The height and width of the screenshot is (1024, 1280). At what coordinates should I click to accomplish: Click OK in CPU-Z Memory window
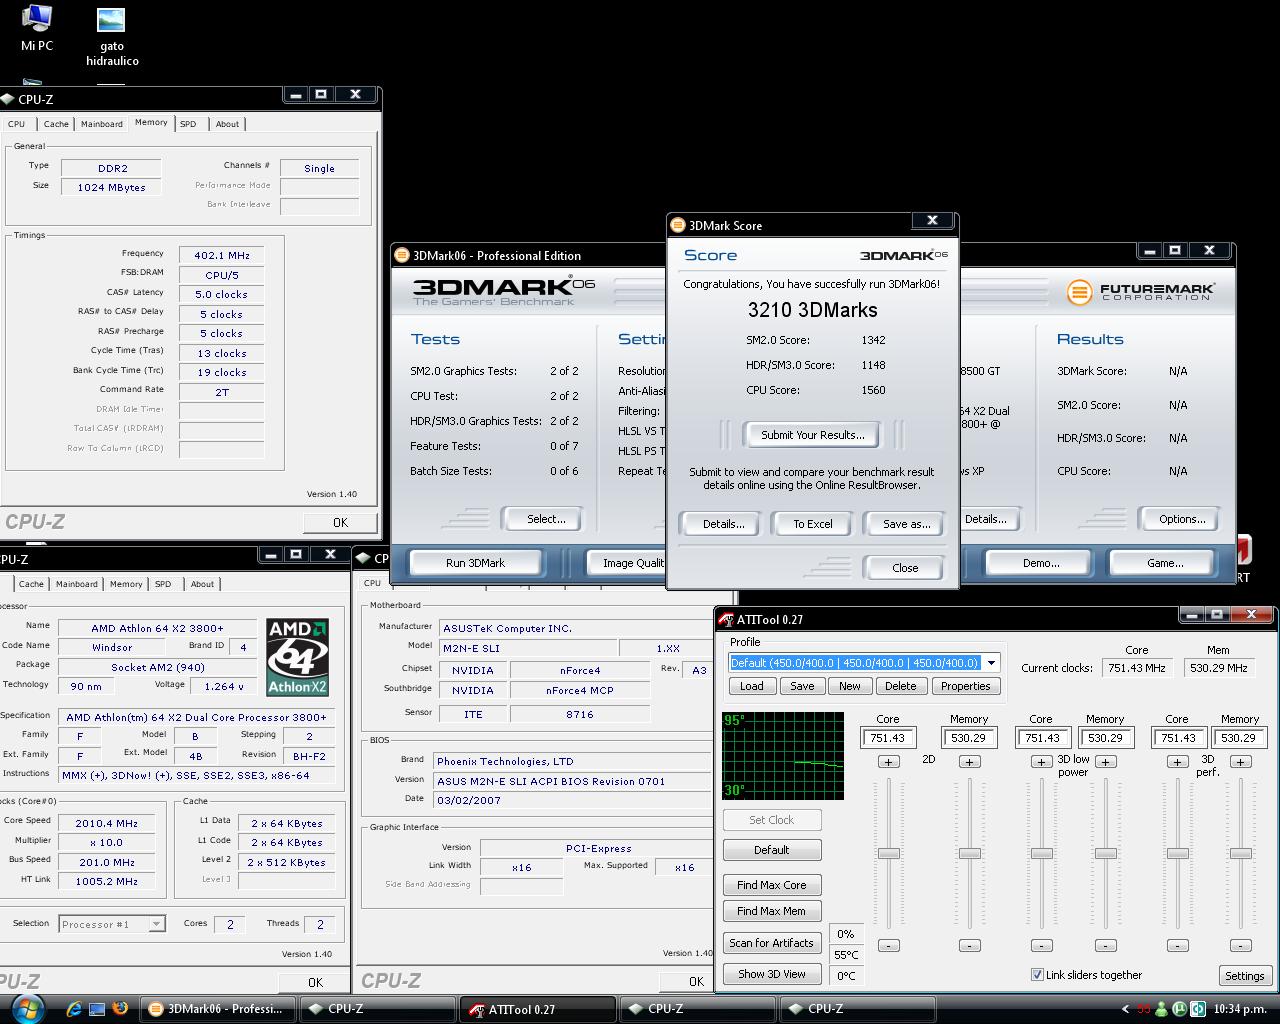click(340, 522)
